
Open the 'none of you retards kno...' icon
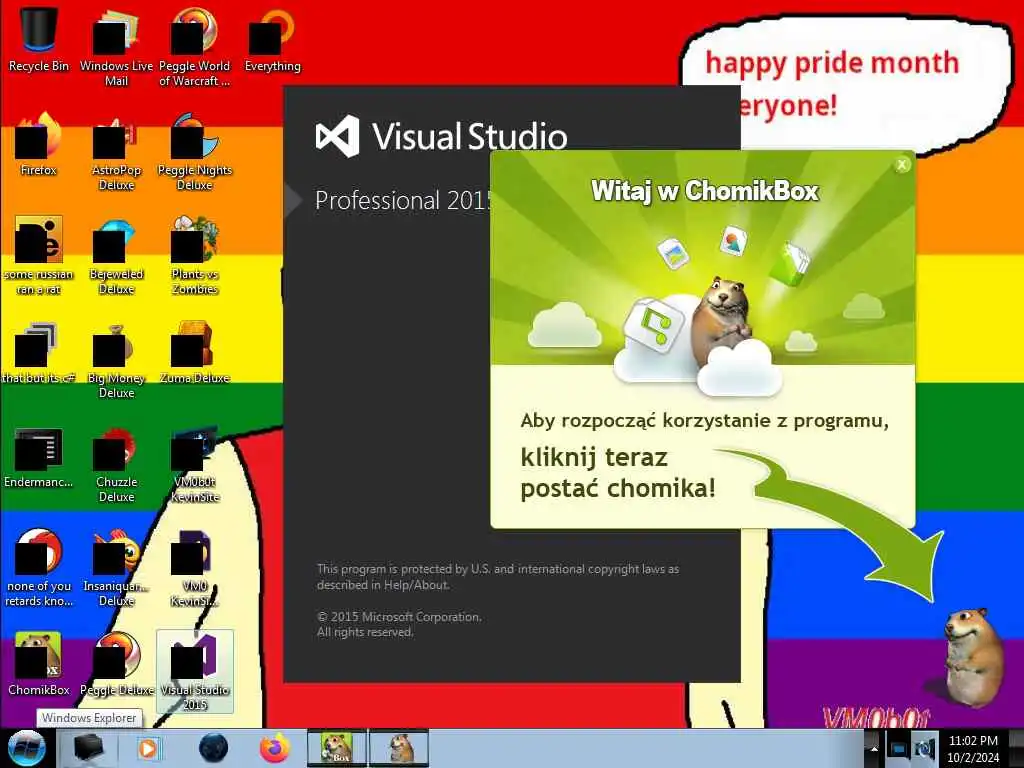coord(39,568)
